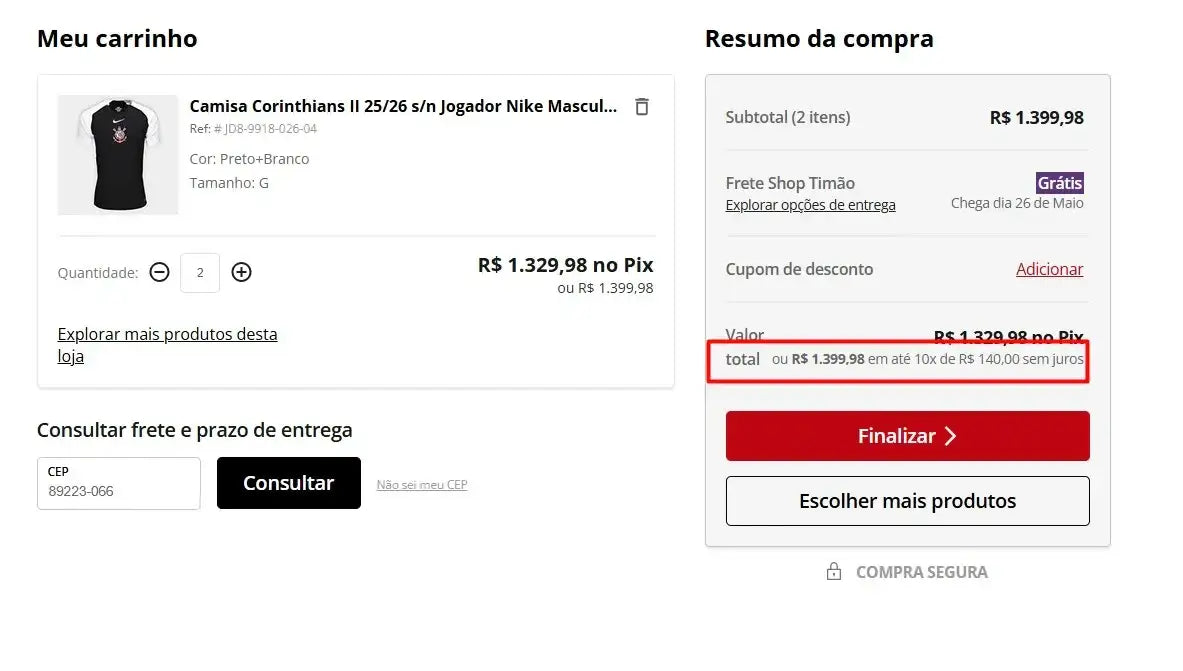This screenshot has width=1183, height=671.
Task: Click the installment total price line
Action: tap(927, 359)
